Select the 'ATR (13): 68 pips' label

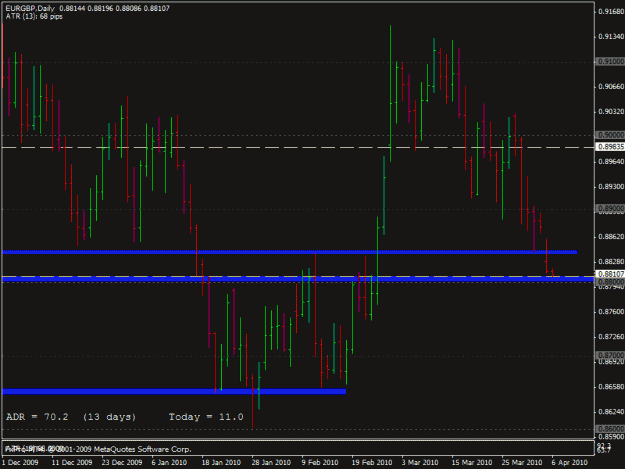coord(34,16)
